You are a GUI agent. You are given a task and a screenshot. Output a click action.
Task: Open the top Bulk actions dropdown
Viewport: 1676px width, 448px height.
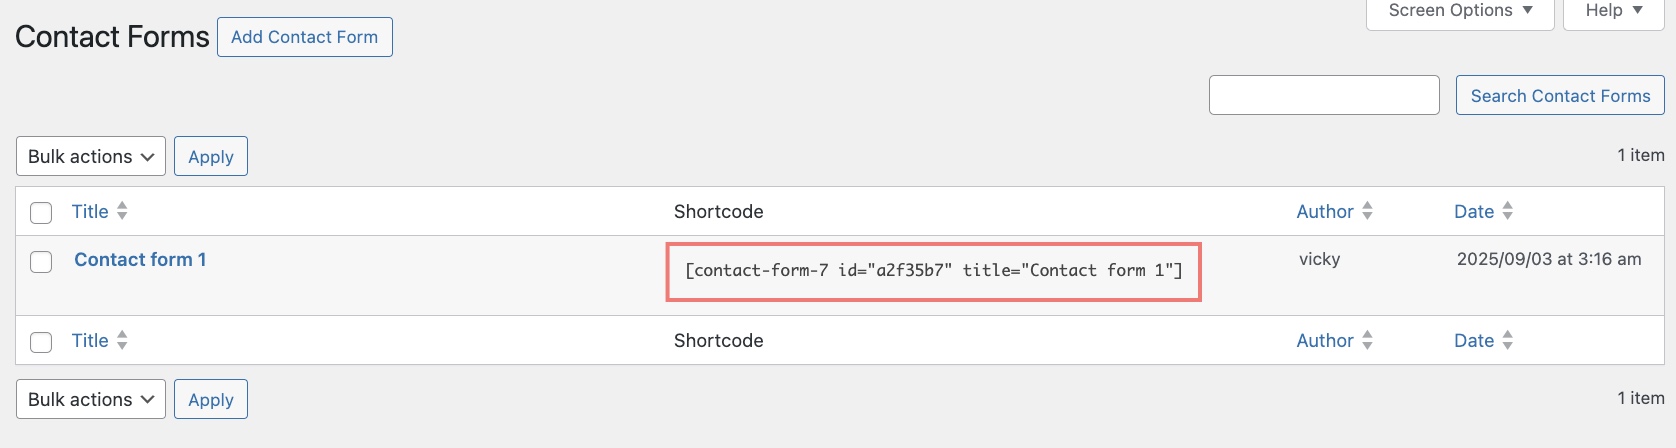pos(90,156)
